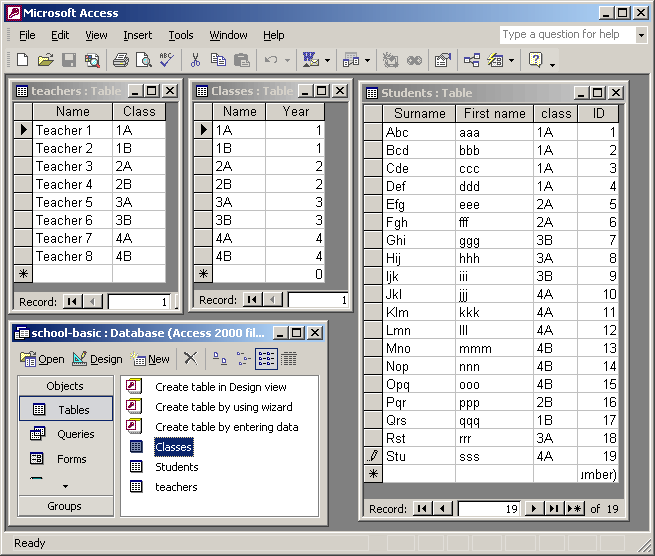Click the File Search toolbar icon
655x556 pixels.
pyautogui.click(x=92, y=60)
